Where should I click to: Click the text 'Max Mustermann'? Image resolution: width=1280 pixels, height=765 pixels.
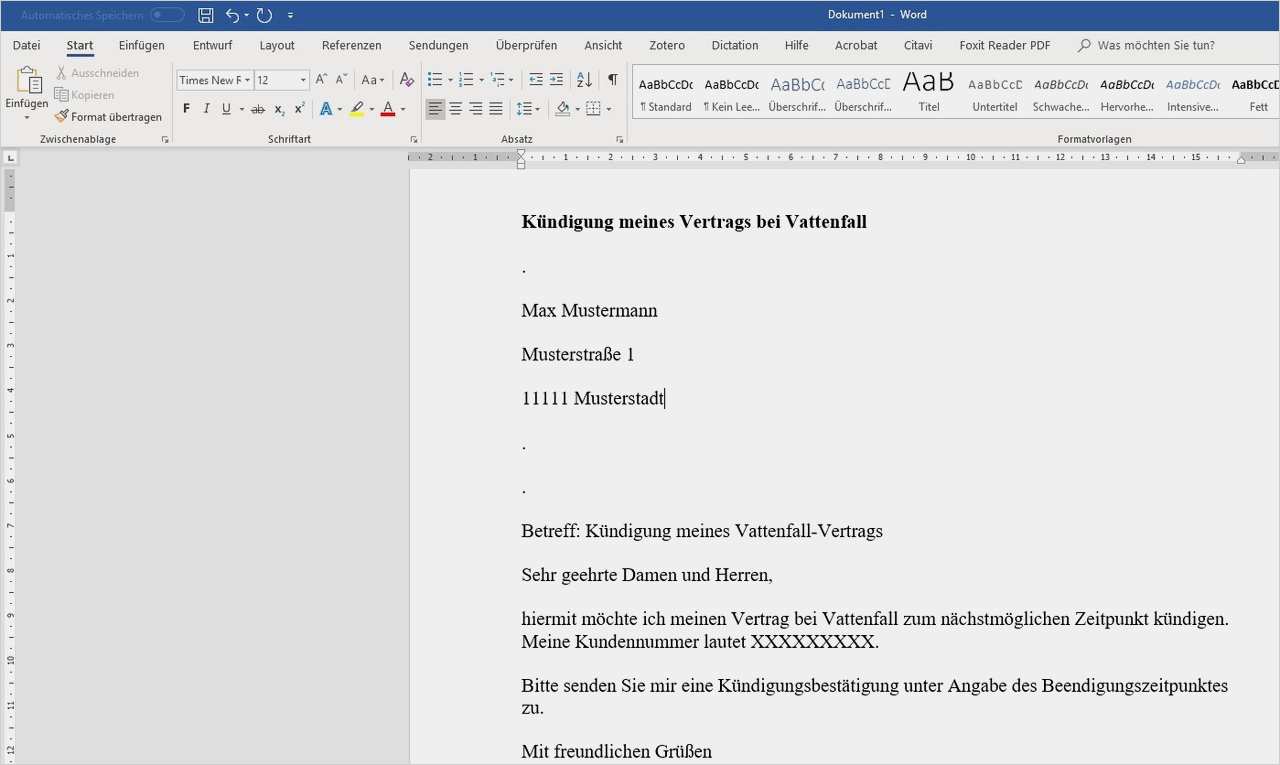point(589,310)
